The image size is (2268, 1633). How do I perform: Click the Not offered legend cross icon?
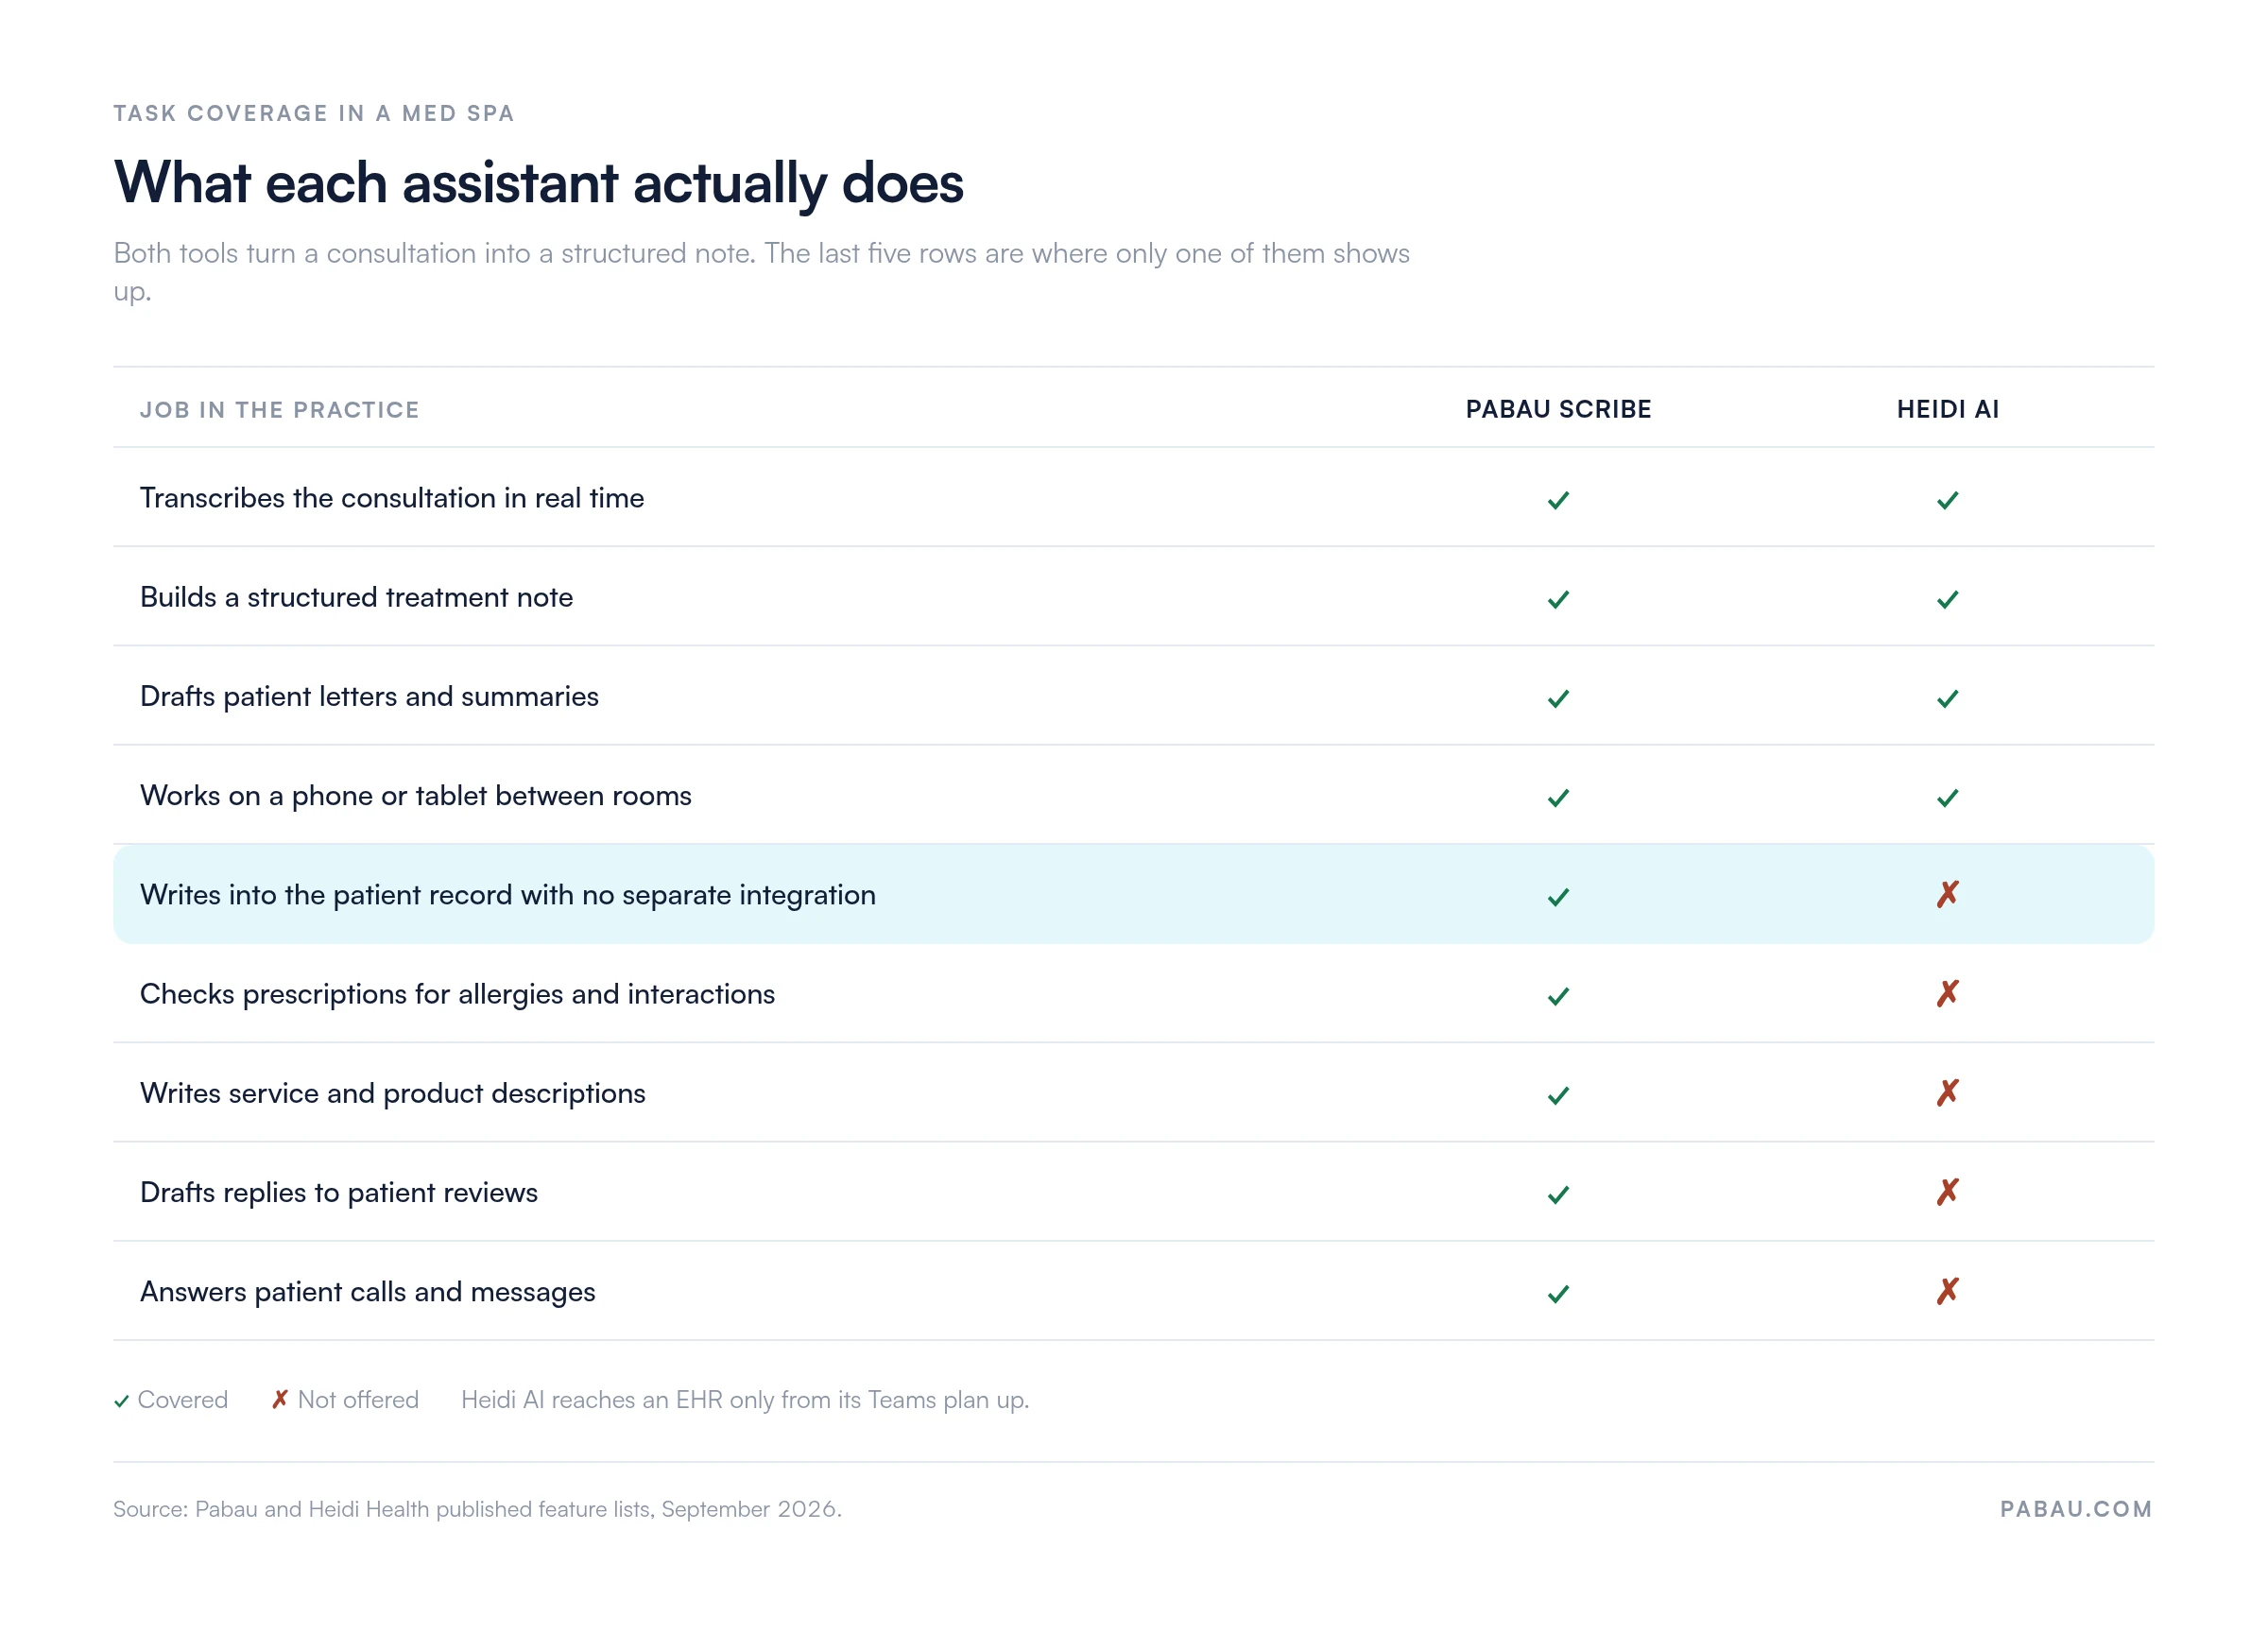[x=280, y=1399]
